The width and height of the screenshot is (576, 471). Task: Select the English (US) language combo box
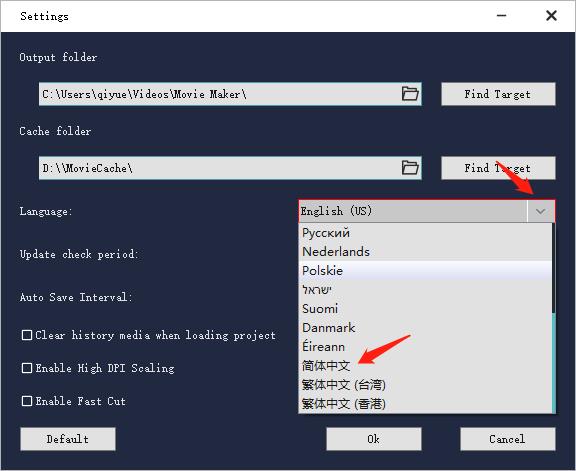pyautogui.click(x=426, y=211)
